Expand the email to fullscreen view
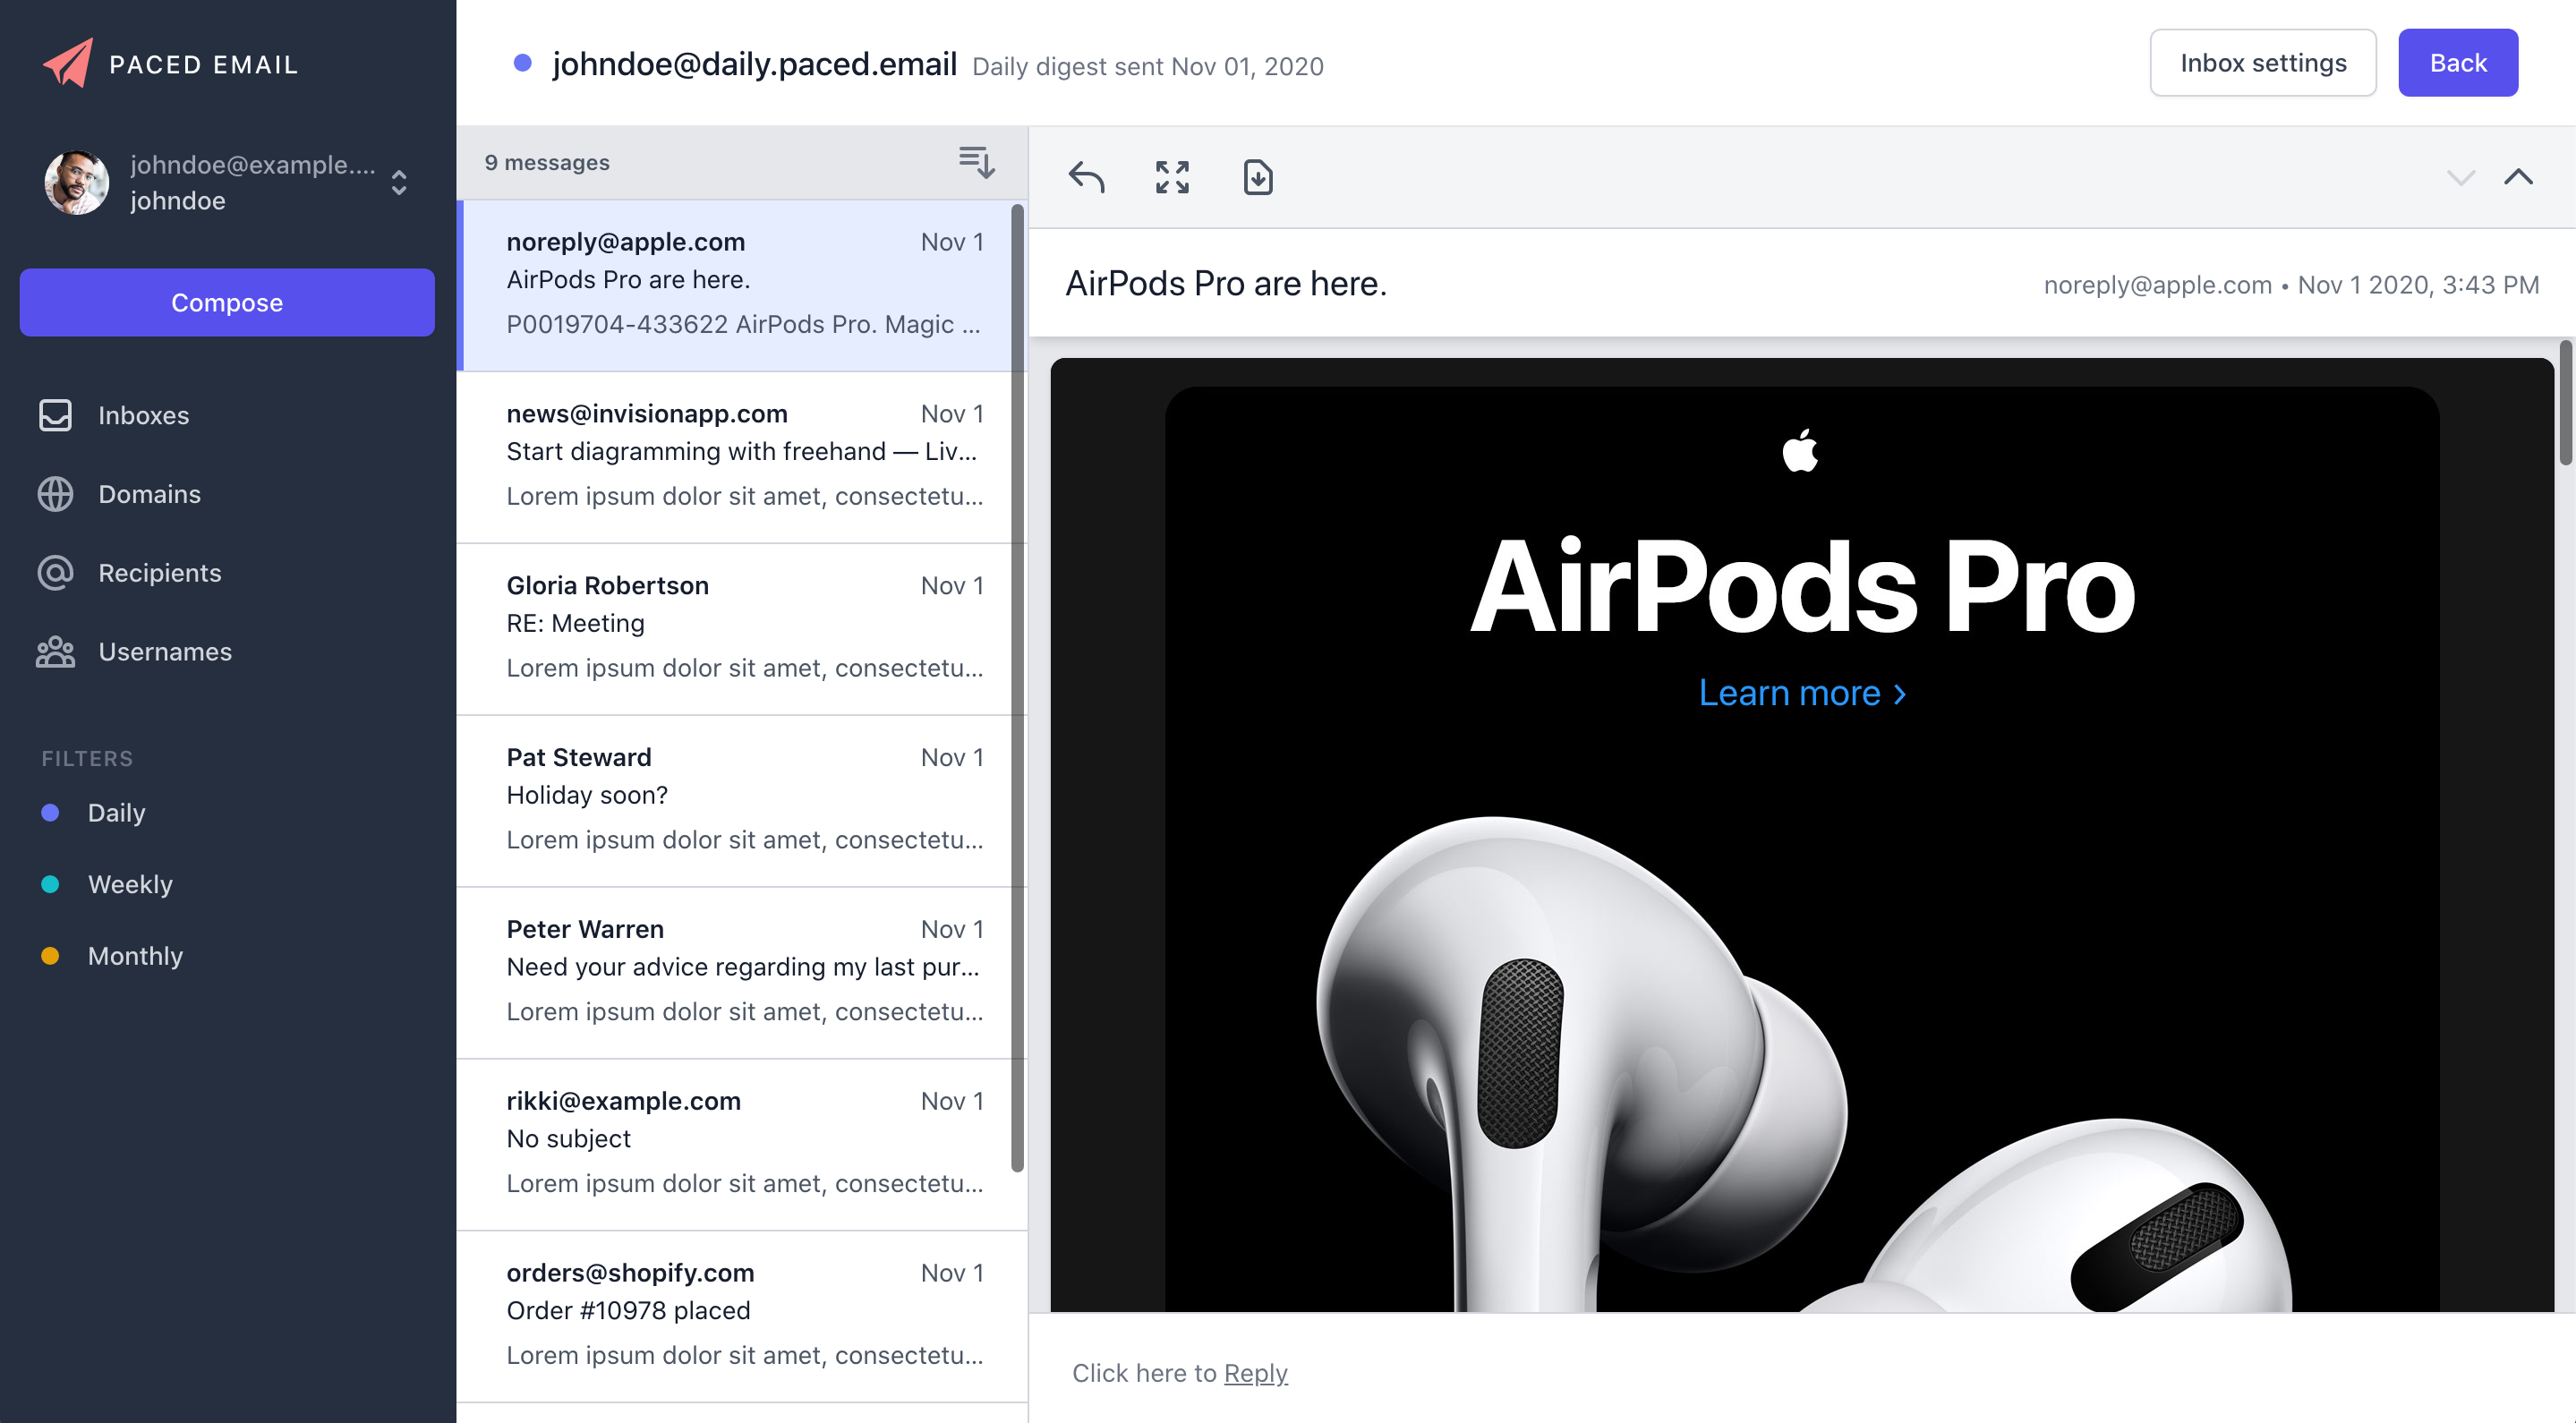The height and width of the screenshot is (1423, 2576). tap(1171, 177)
